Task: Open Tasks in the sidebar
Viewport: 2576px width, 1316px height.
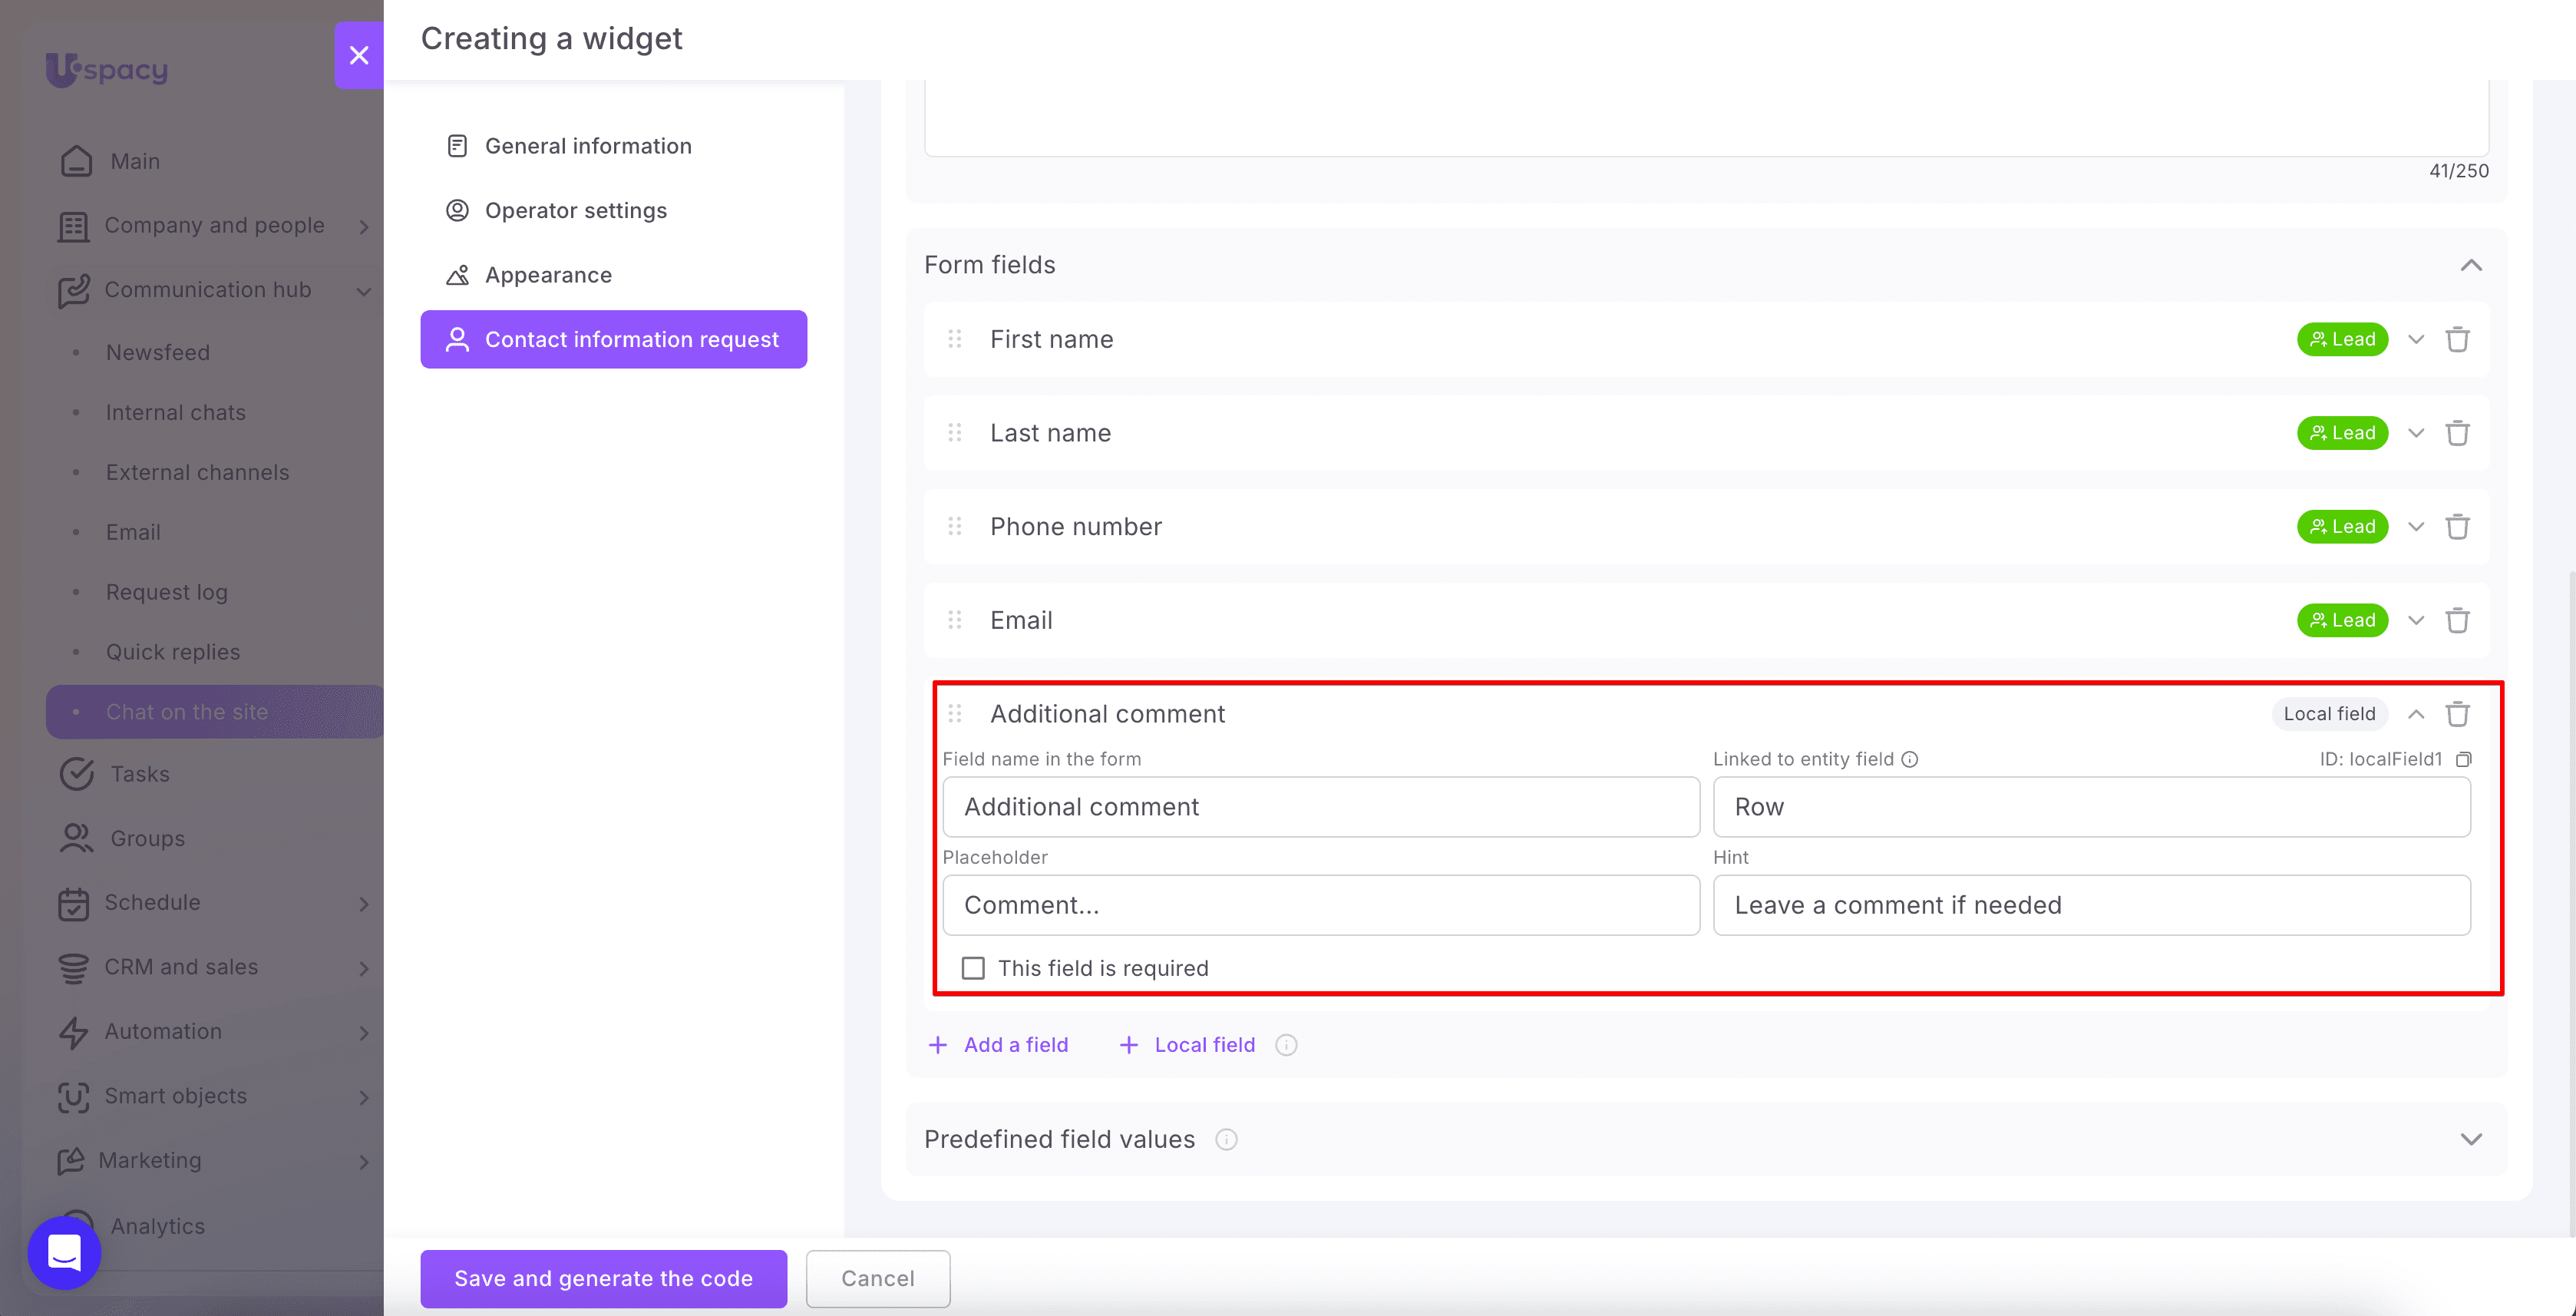Action: [x=115, y=774]
